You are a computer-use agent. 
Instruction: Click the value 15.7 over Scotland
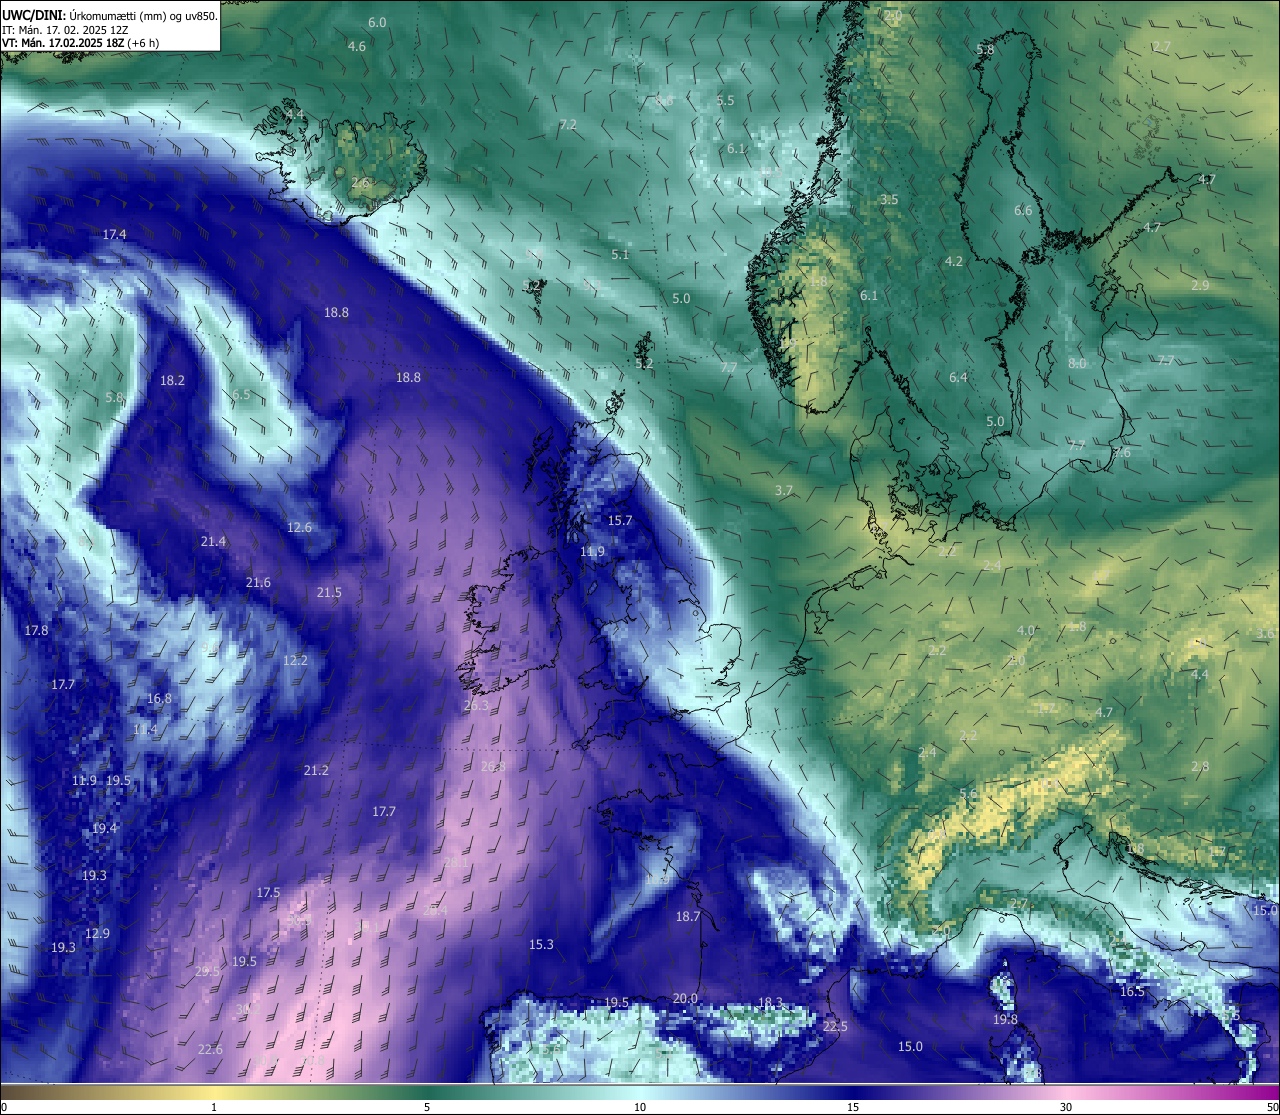pyautogui.click(x=620, y=521)
